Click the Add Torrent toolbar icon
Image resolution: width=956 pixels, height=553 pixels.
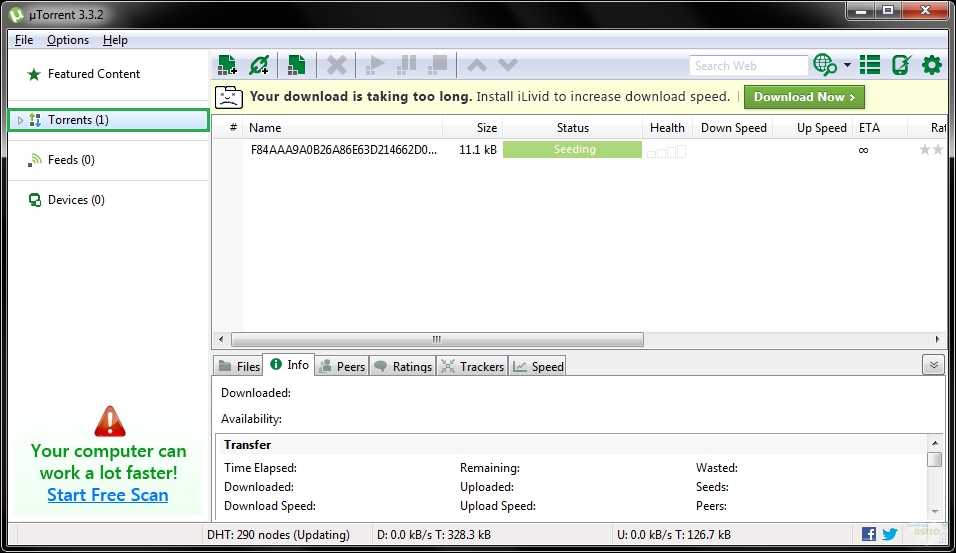coord(227,65)
